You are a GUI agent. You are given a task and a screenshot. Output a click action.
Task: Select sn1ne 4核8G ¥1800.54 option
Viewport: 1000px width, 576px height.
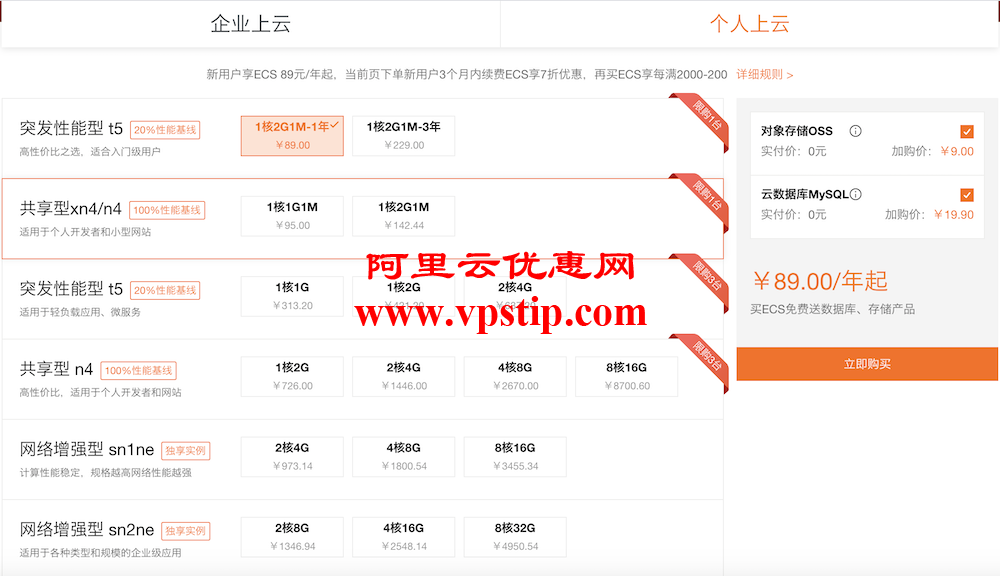tap(404, 457)
